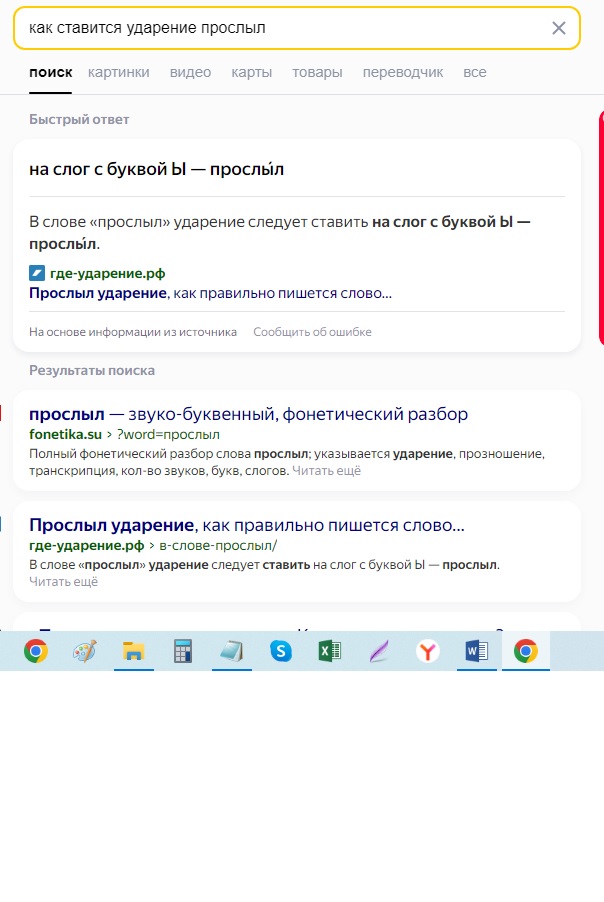The height and width of the screenshot is (902, 604).
Task: Open the где-ударение.рф favicon in quick answer
Action: (x=37, y=273)
